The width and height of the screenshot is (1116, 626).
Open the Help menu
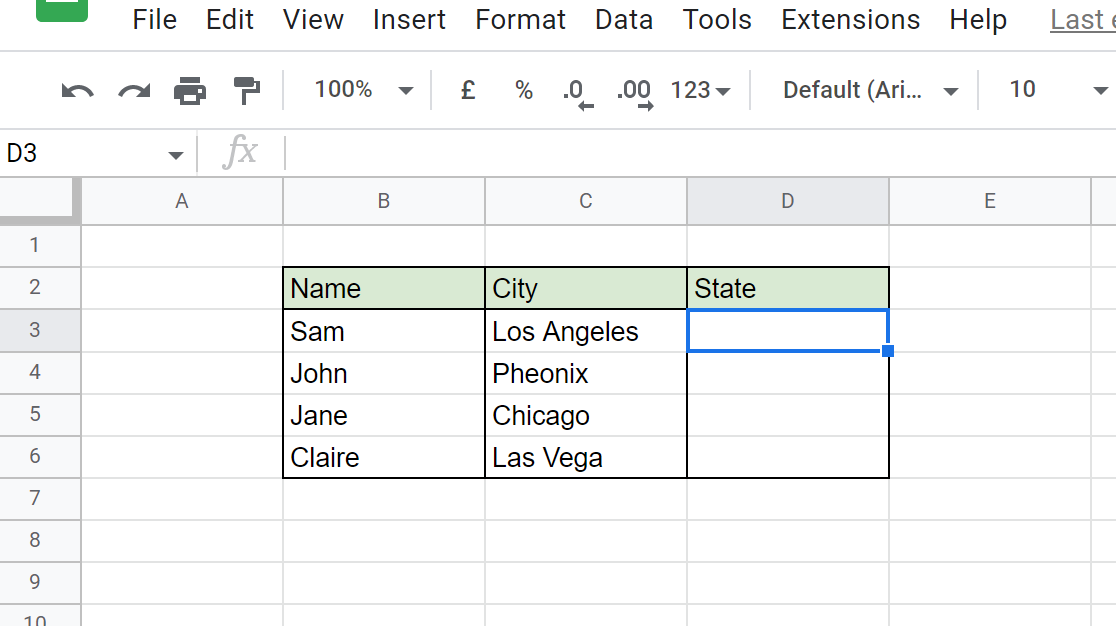(x=977, y=19)
